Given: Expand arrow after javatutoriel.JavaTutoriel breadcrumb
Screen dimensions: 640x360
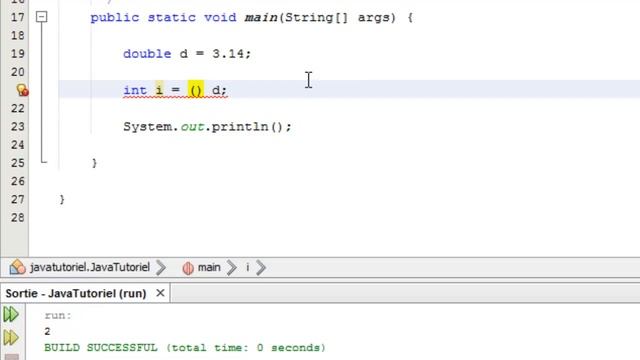Looking at the screenshot, I should (161, 267).
